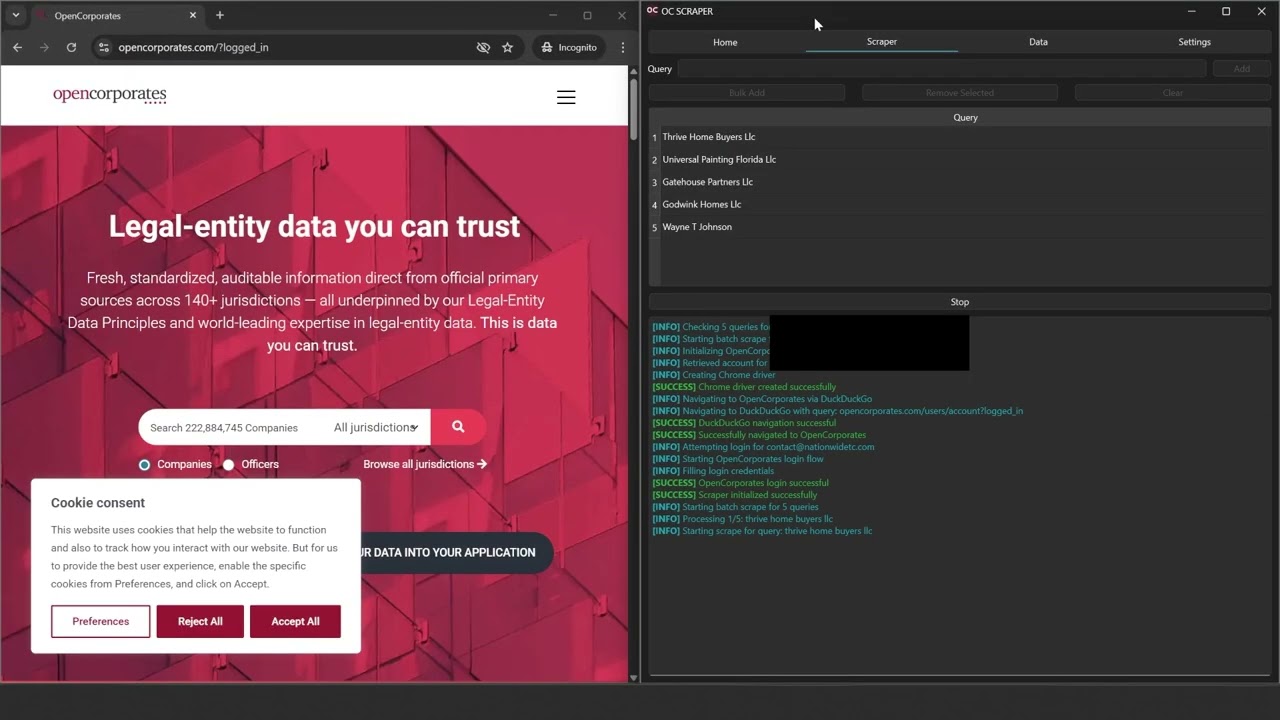Click the Chrome back arrow icon
The image size is (1280, 720).
pyautogui.click(x=17, y=47)
